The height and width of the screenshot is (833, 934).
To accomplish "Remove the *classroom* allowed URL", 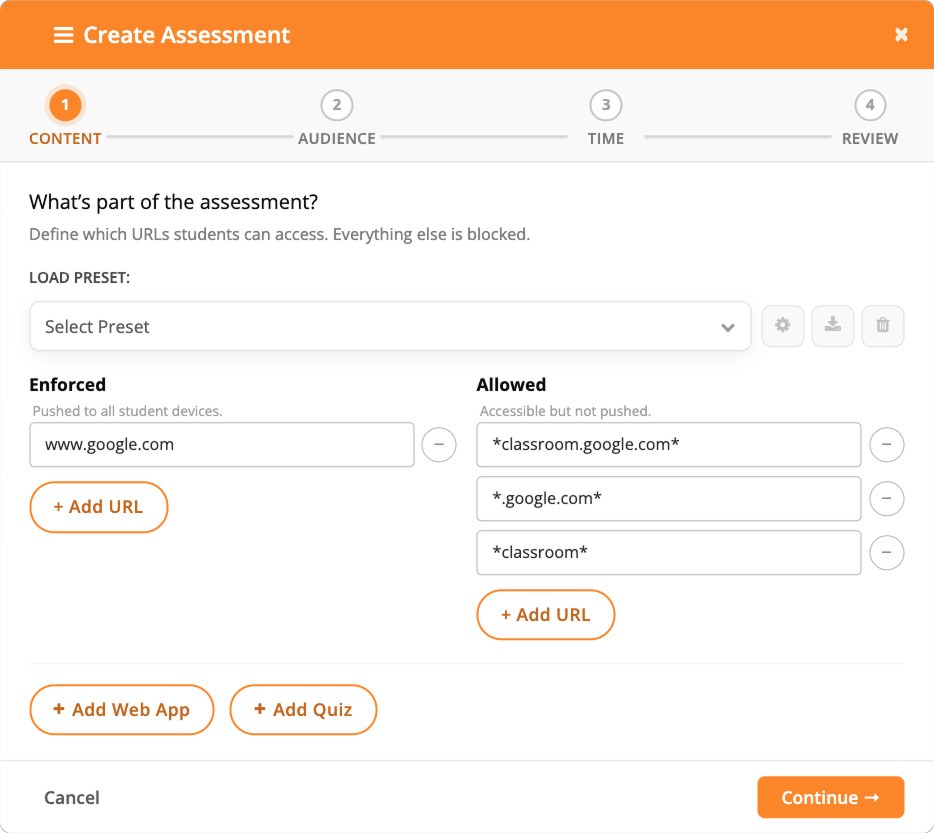I will pos(887,552).
